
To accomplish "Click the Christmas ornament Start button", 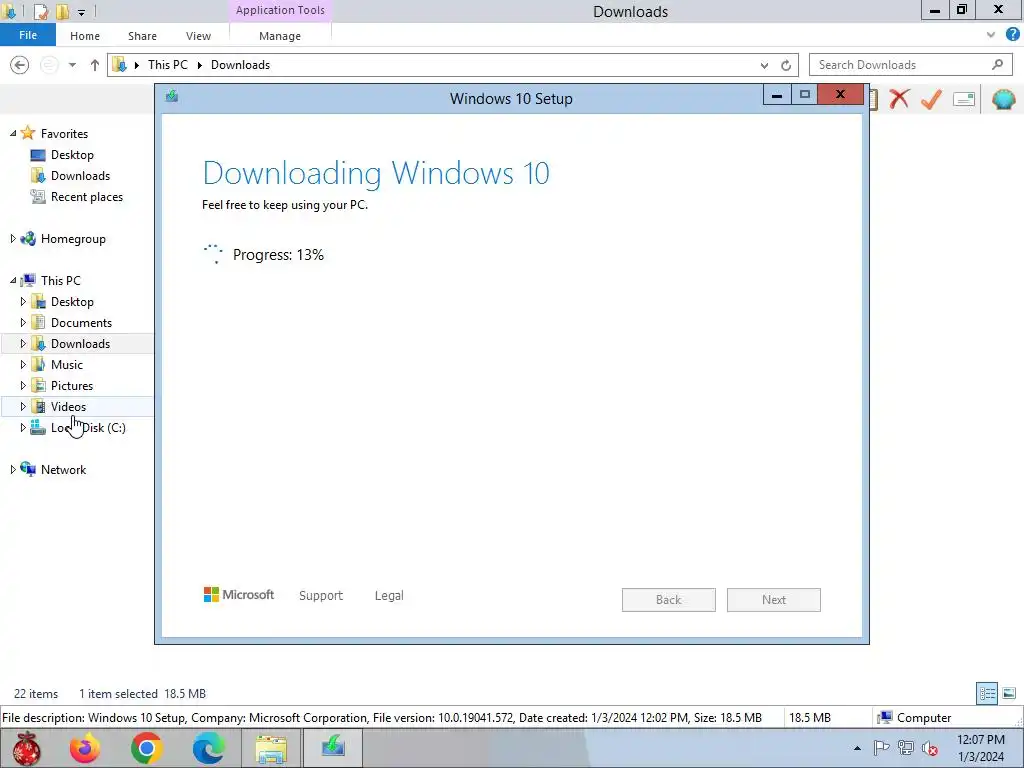I will click(x=26, y=748).
